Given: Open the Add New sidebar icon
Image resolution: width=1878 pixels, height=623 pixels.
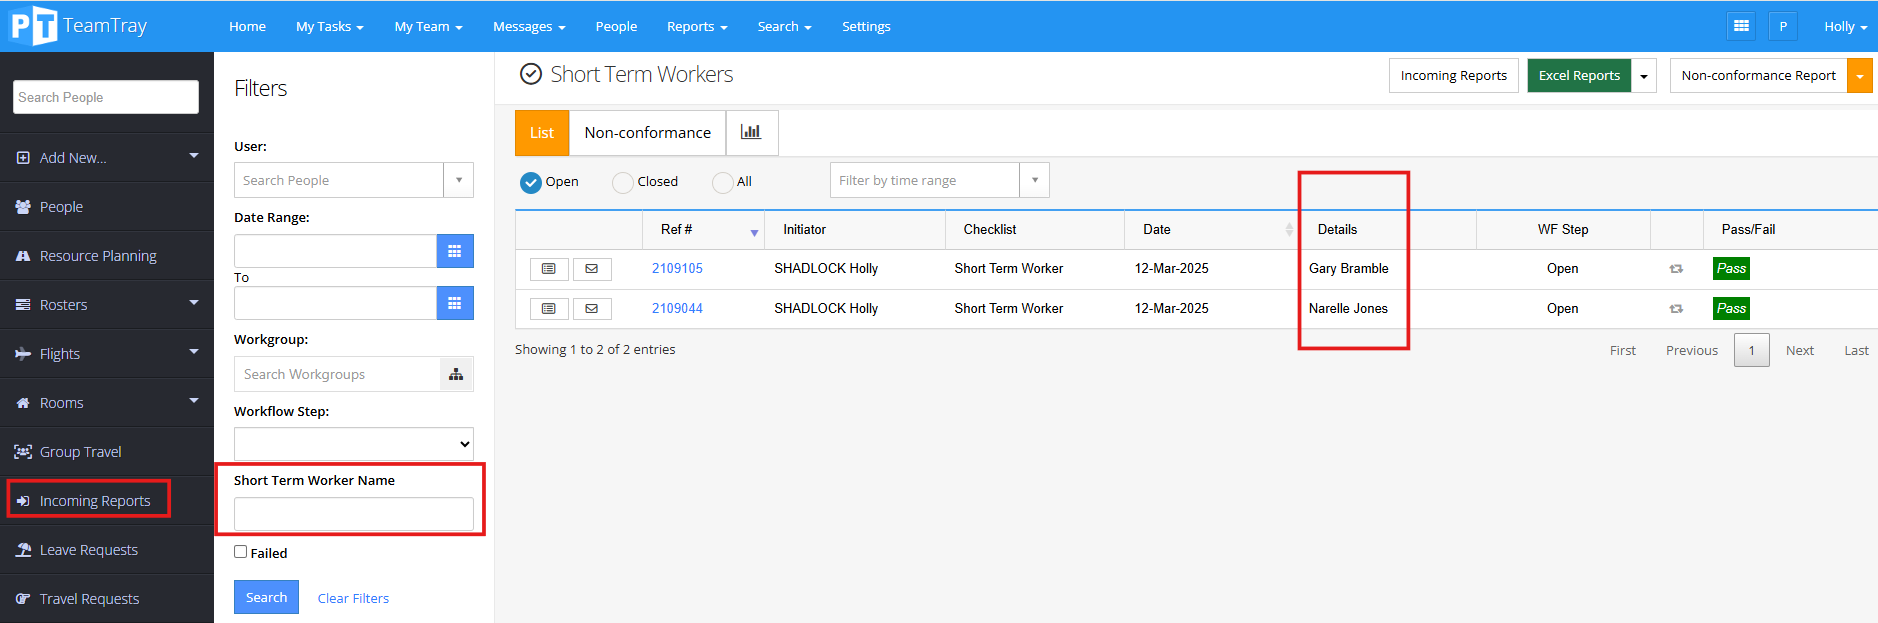Looking at the screenshot, I should [23, 158].
